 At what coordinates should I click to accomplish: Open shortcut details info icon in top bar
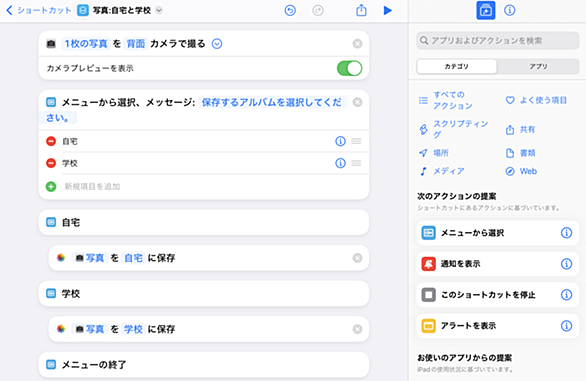[509, 10]
